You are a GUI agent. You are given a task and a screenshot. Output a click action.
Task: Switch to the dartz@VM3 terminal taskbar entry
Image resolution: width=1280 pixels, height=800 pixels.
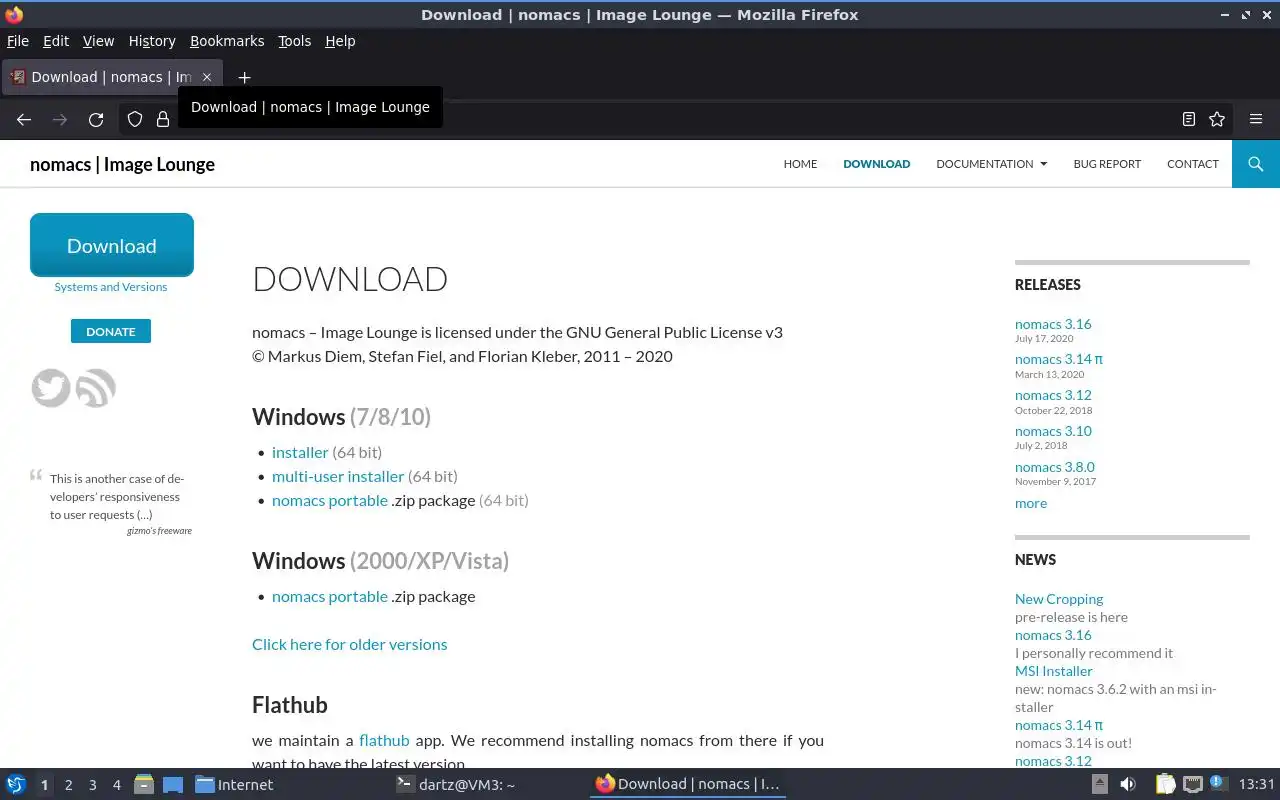455,784
